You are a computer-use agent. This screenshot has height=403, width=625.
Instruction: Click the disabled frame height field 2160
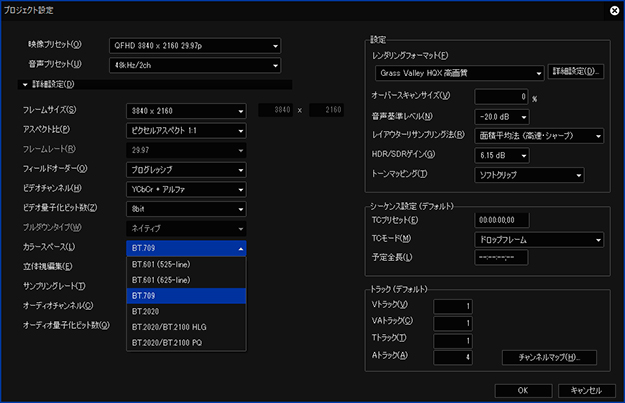click(326, 110)
